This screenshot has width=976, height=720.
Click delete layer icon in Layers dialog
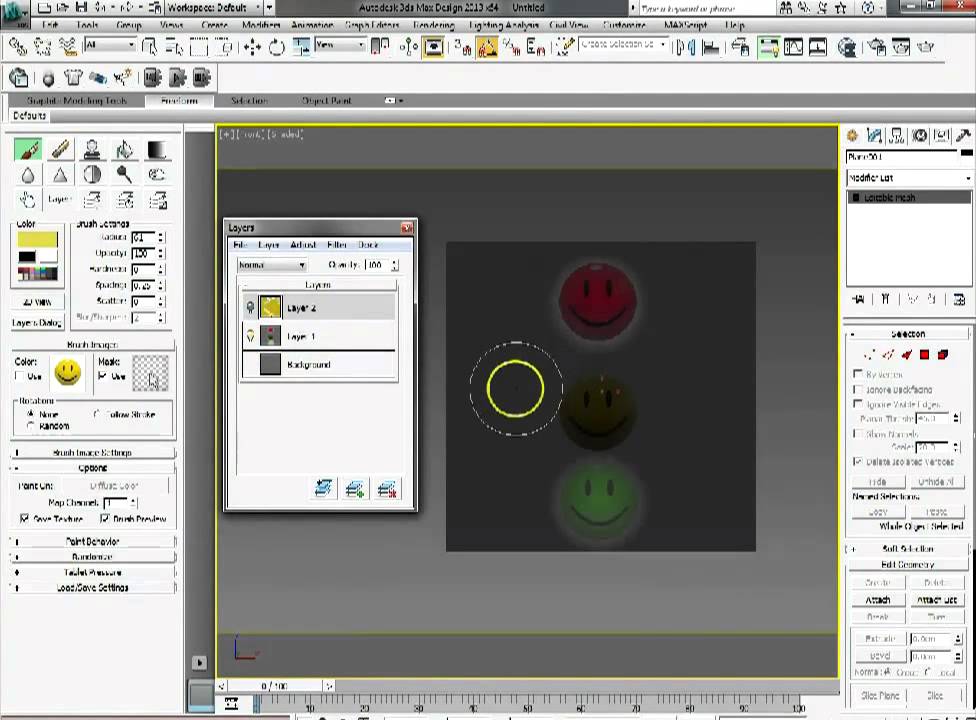387,490
